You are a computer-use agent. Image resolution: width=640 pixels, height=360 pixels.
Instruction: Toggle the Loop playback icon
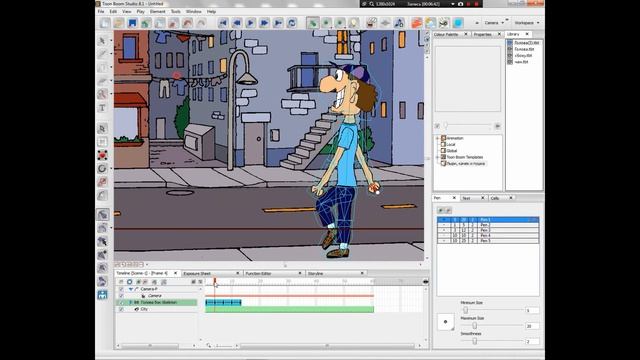[x=291, y=23]
